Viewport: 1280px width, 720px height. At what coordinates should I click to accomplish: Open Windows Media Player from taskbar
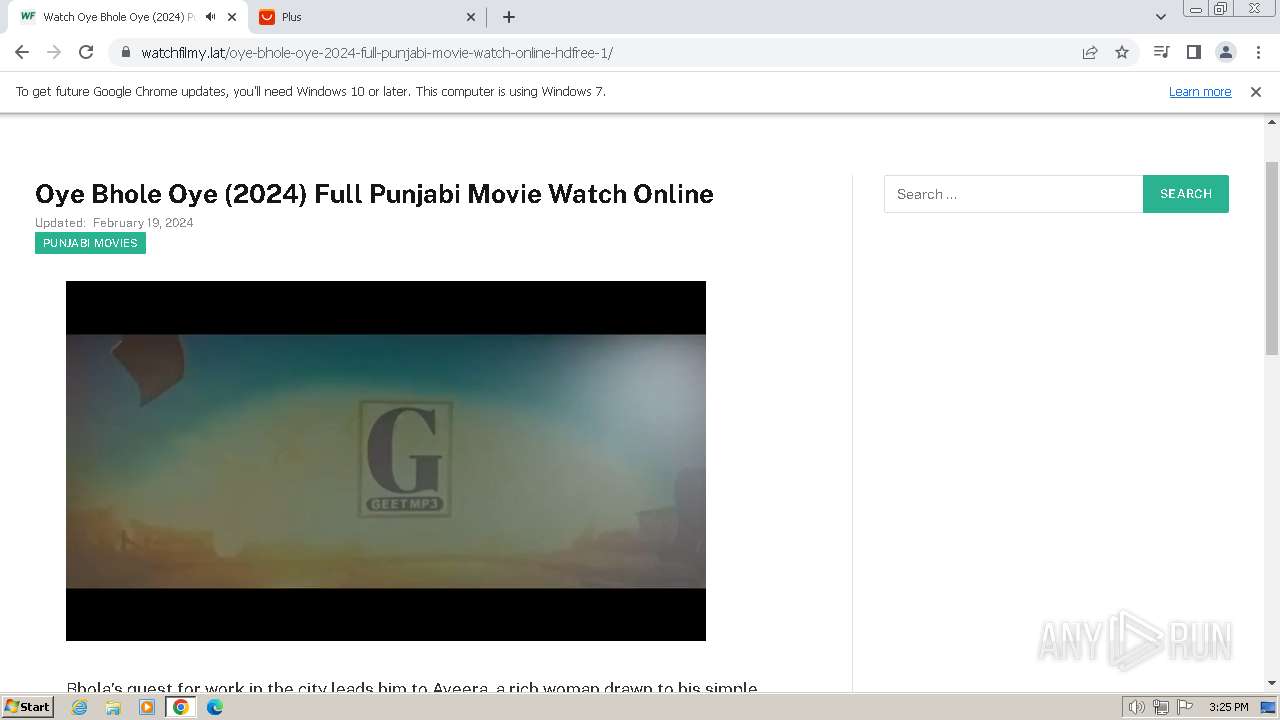[147, 707]
